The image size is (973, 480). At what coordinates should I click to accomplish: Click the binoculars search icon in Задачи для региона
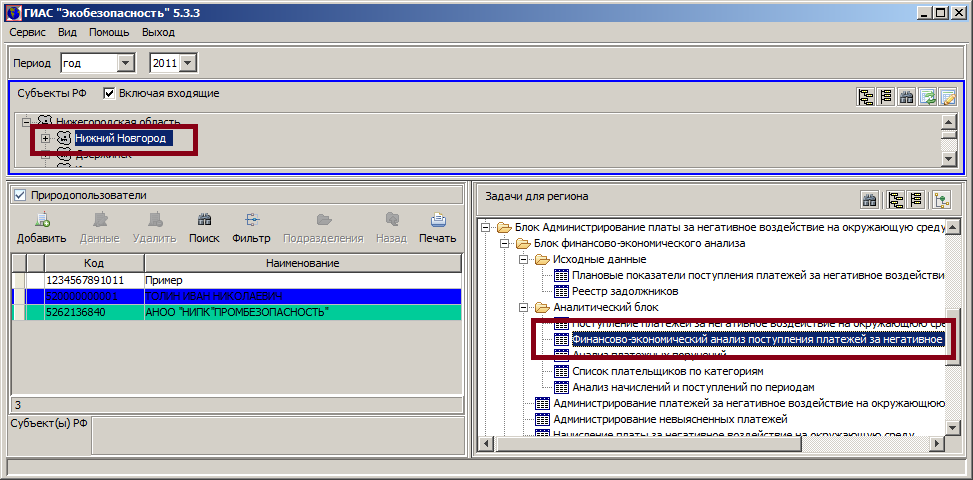pyautogui.click(x=870, y=199)
